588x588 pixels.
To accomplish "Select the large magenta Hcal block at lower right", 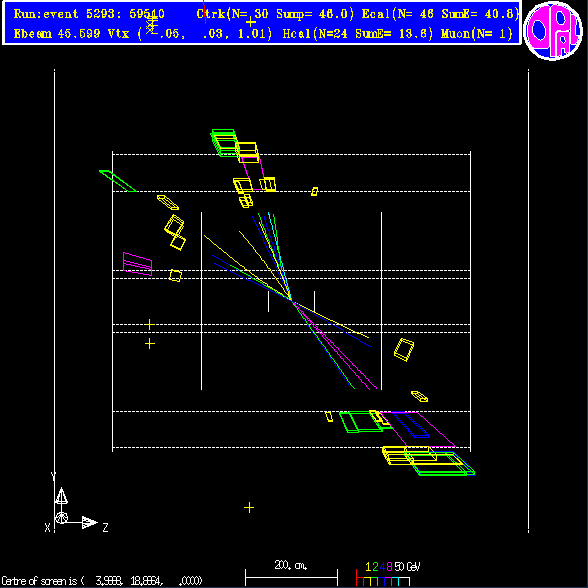I will tap(418, 429).
